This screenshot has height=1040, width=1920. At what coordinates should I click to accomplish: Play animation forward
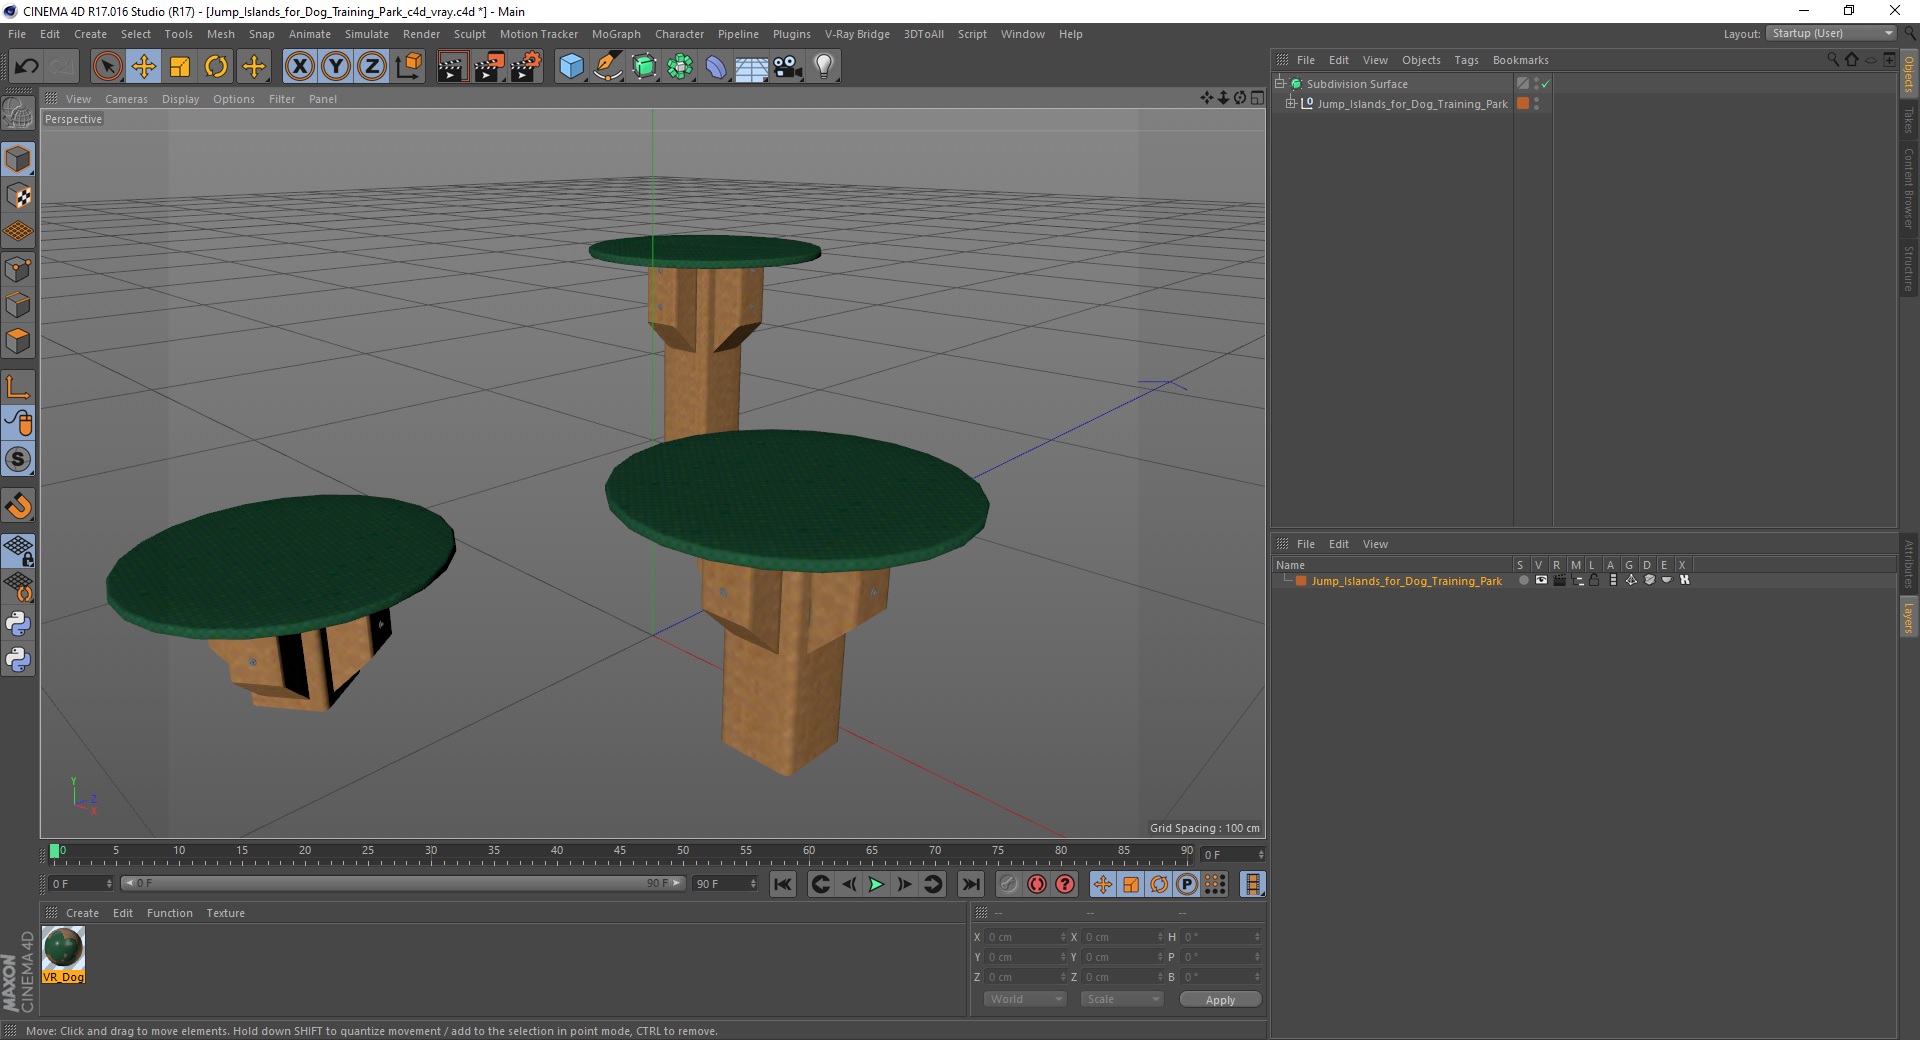(x=876, y=884)
